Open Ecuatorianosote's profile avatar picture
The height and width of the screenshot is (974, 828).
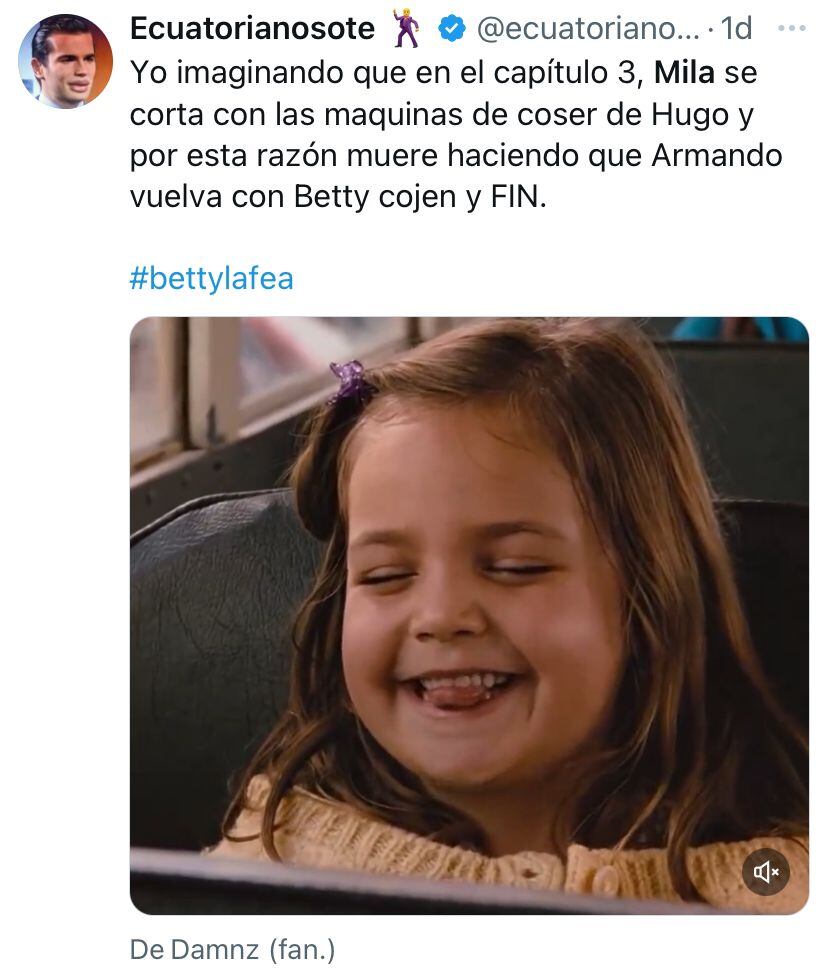tap(66, 61)
